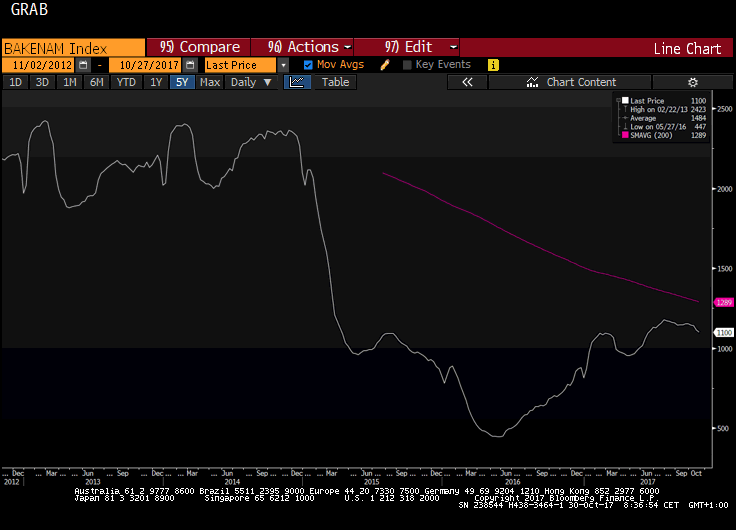The width and height of the screenshot is (736, 530).
Task: Click the pencil edit moving averages icon
Action: tap(385, 65)
